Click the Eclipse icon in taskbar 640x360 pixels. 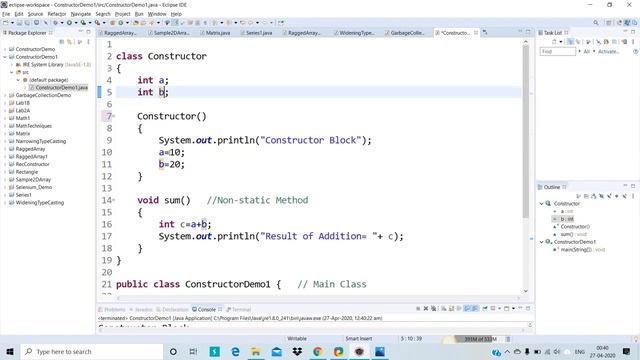(359, 351)
